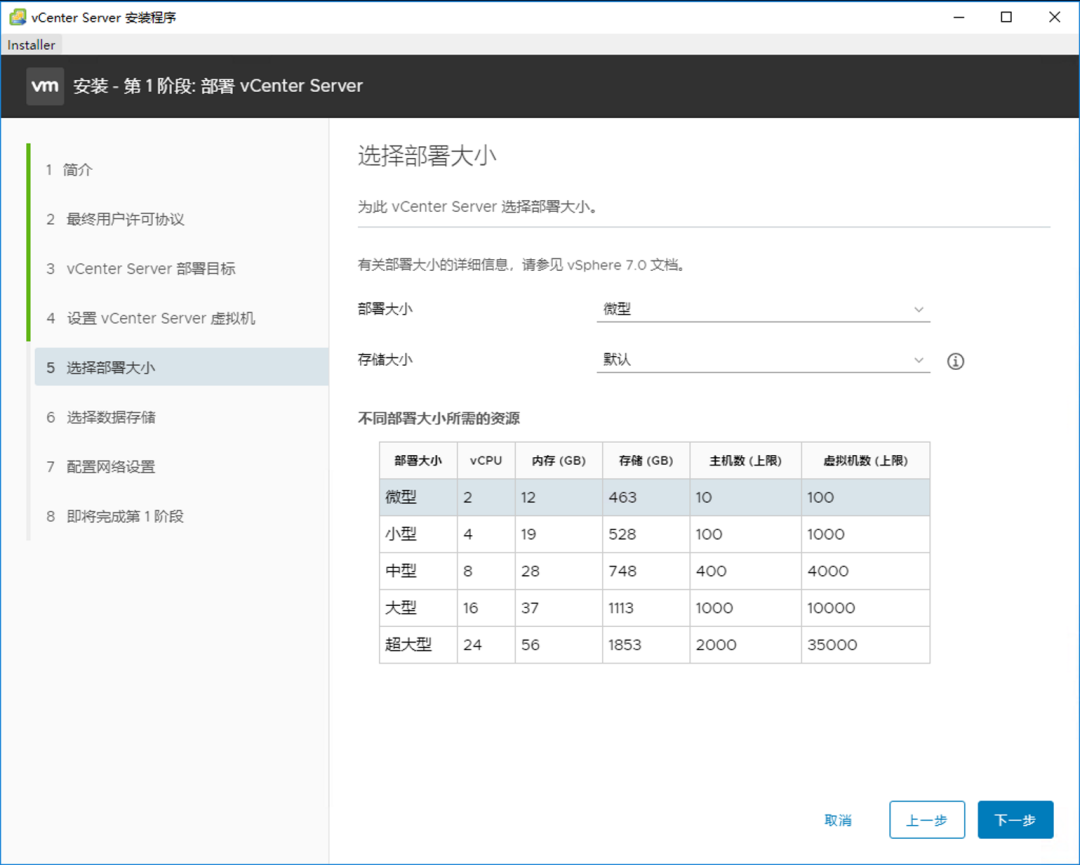
Task: Click the 取消 button
Action: point(838,820)
